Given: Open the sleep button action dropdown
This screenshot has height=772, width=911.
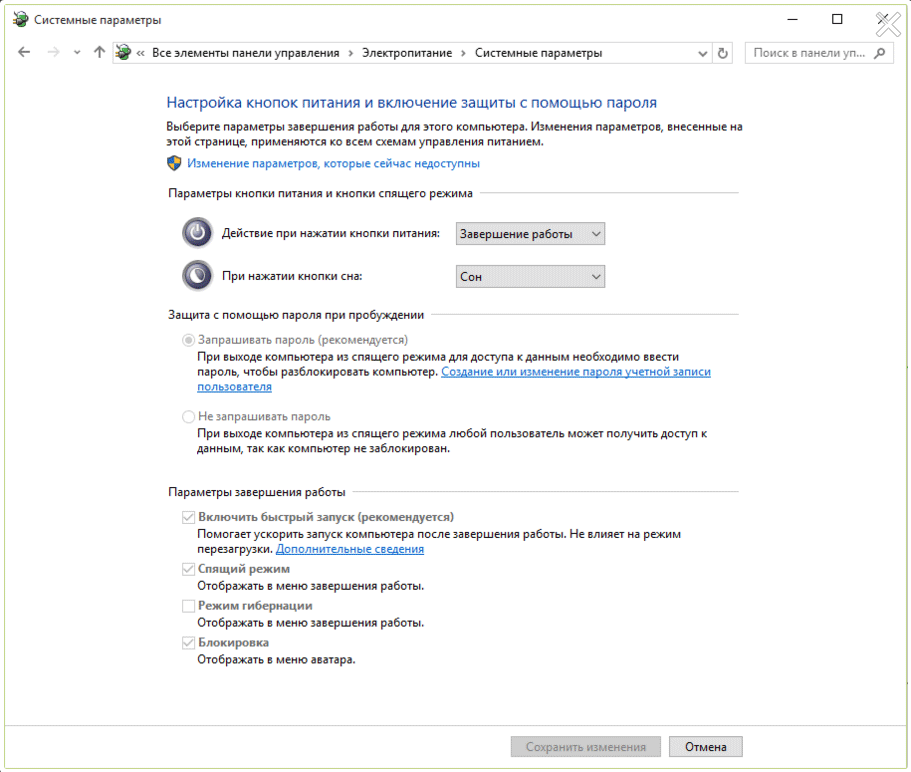Looking at the screenshot, I should 530,277.
